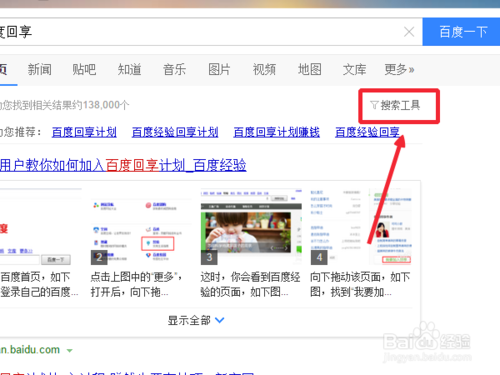Image resolution: width=500 pixels, height=375 pixels.
Task: Switch to the 新闻 tab
Action: [39, 70]
